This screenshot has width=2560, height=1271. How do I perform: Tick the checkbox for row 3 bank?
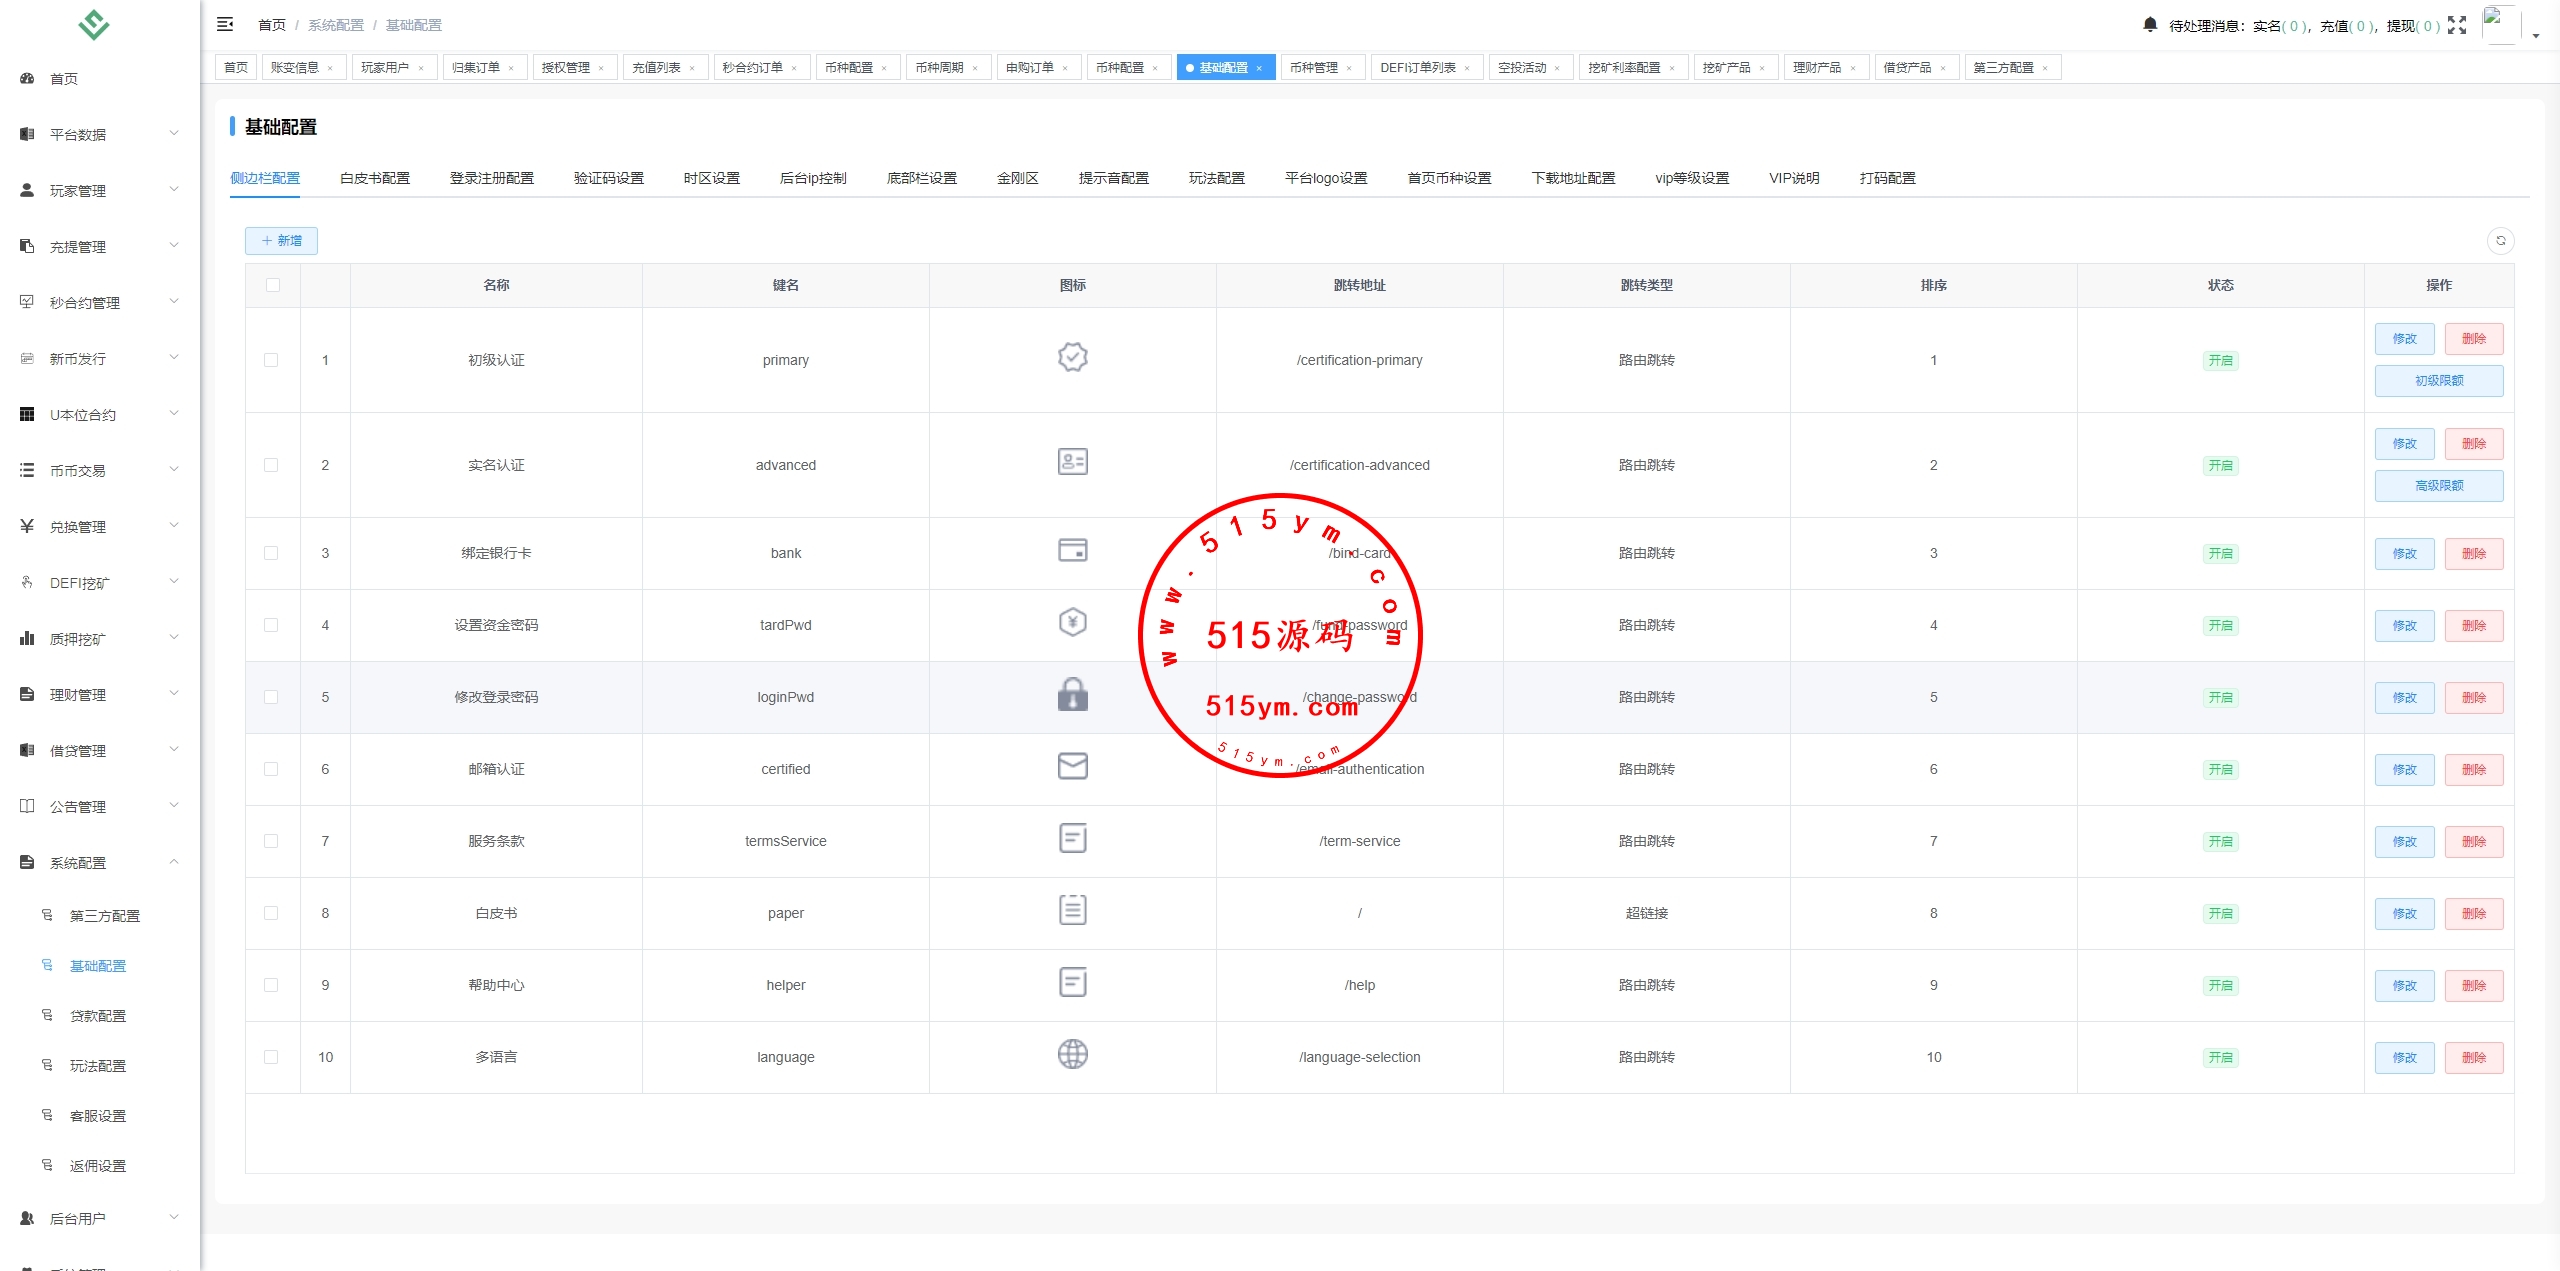click(x=271, y=553)
